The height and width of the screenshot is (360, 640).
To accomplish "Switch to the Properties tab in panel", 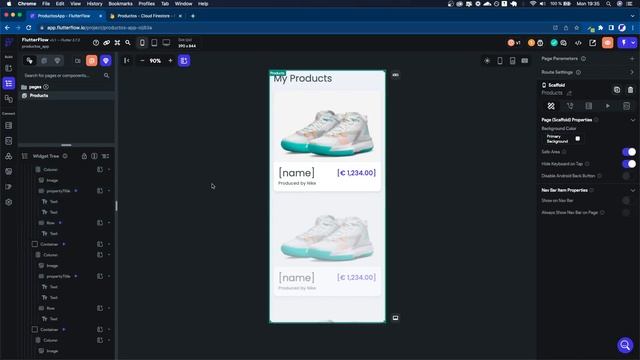I will (x=551, y=106).
